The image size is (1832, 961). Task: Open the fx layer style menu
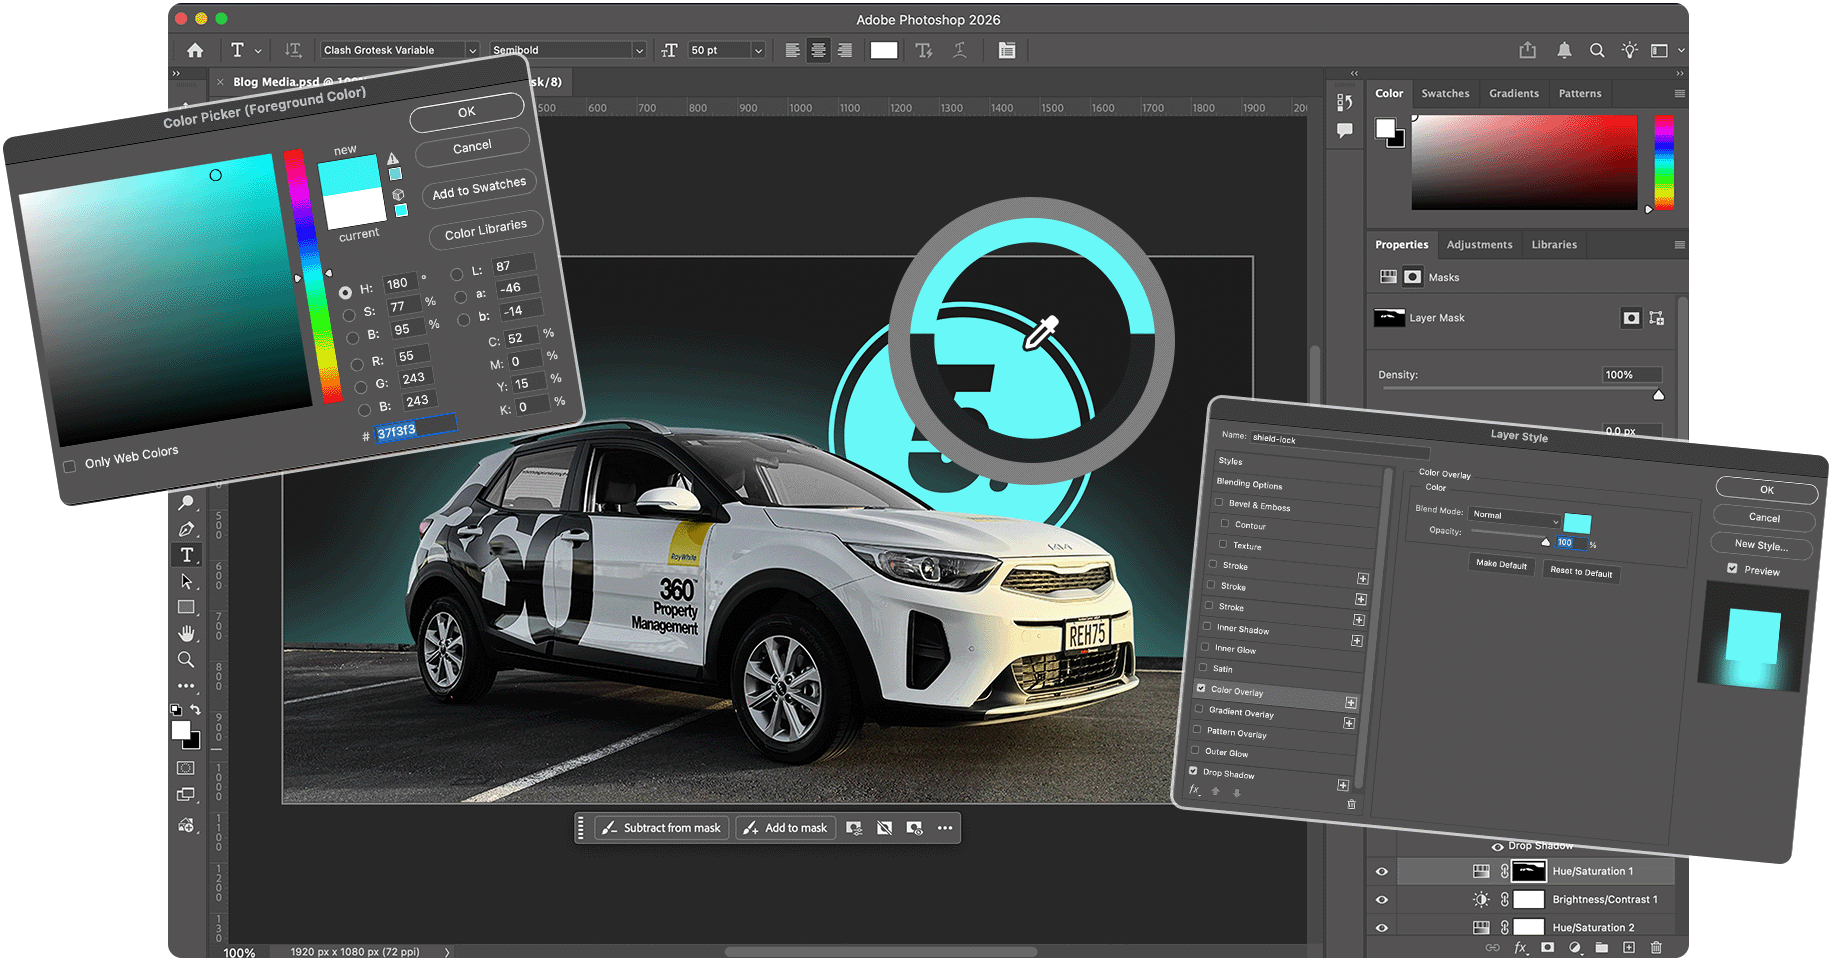pos(1521,947)
